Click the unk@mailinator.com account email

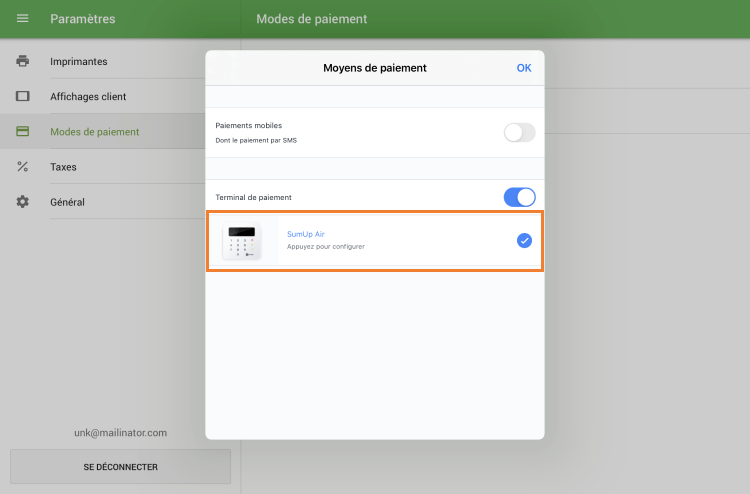(x=121, y=433)
